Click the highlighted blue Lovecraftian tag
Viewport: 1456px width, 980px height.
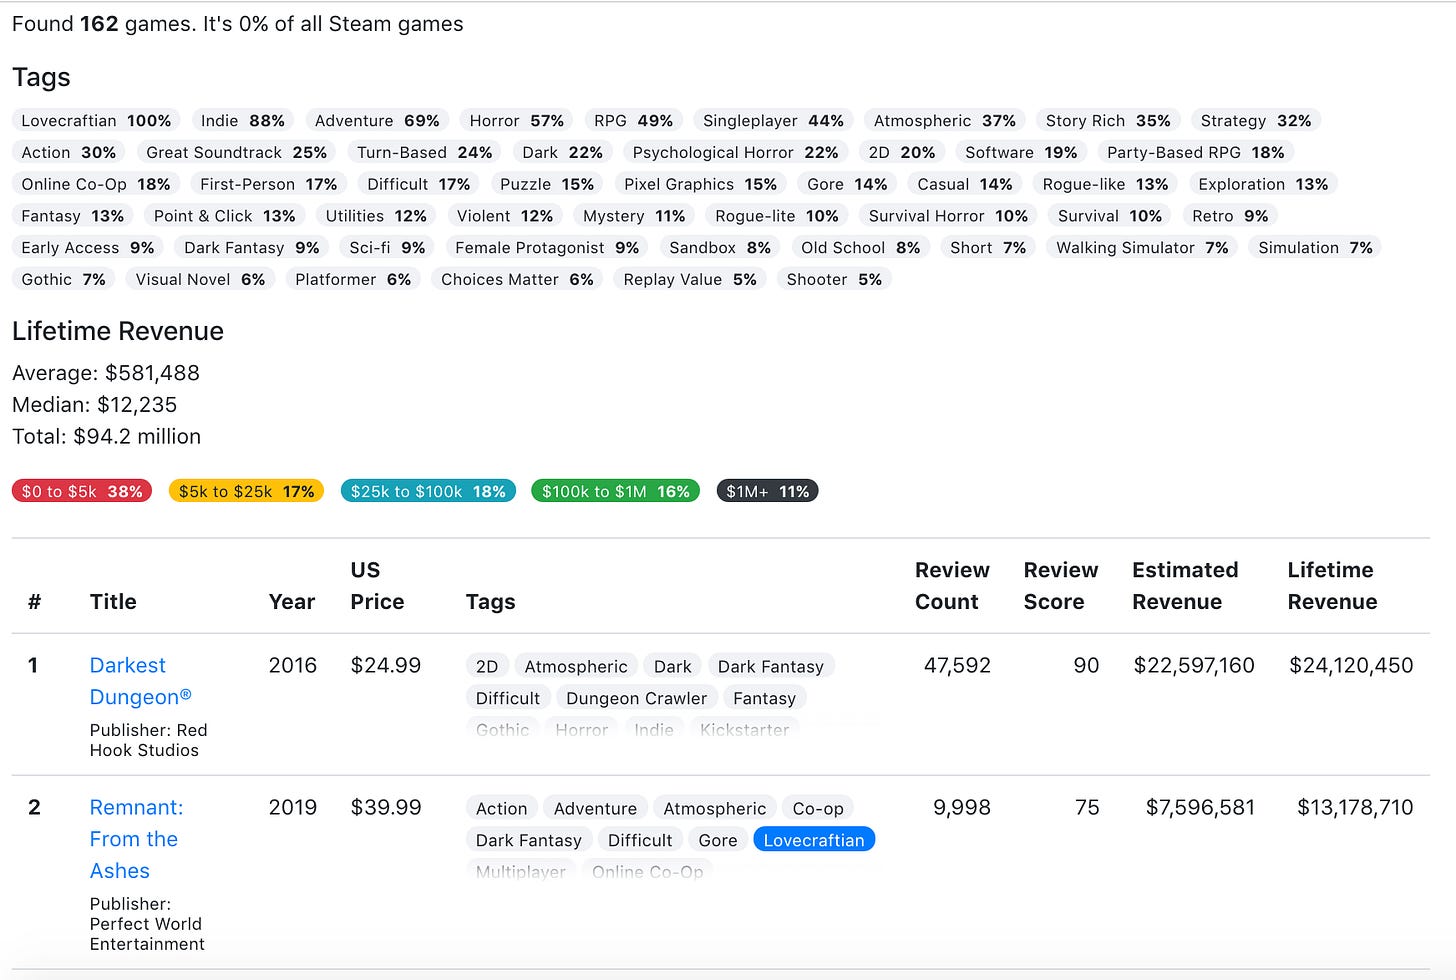tap(813, 840)
